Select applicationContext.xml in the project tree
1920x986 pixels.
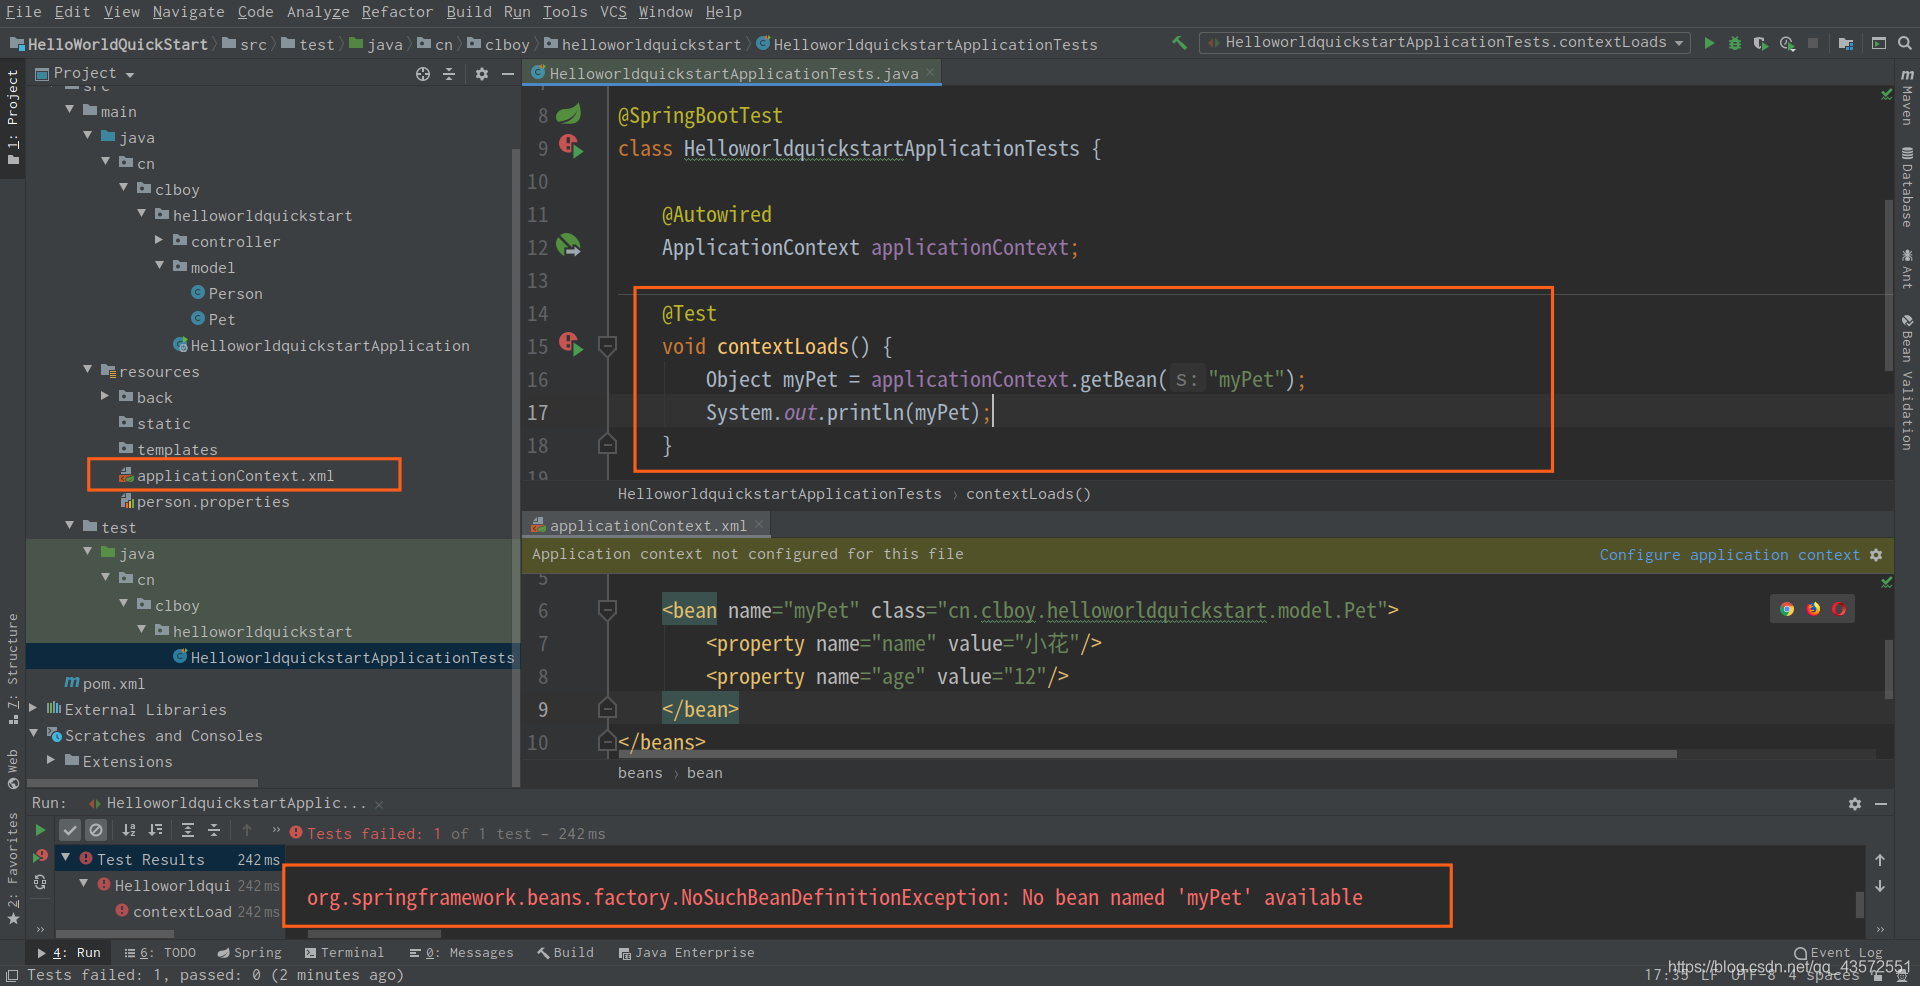(x=235, y=476)
